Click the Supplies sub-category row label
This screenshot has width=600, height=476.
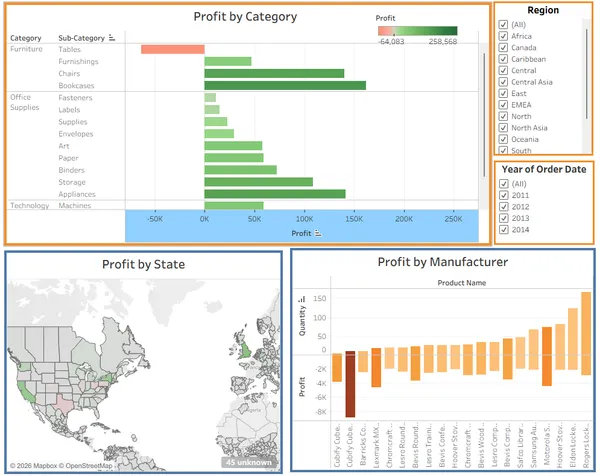pos(73,122)
